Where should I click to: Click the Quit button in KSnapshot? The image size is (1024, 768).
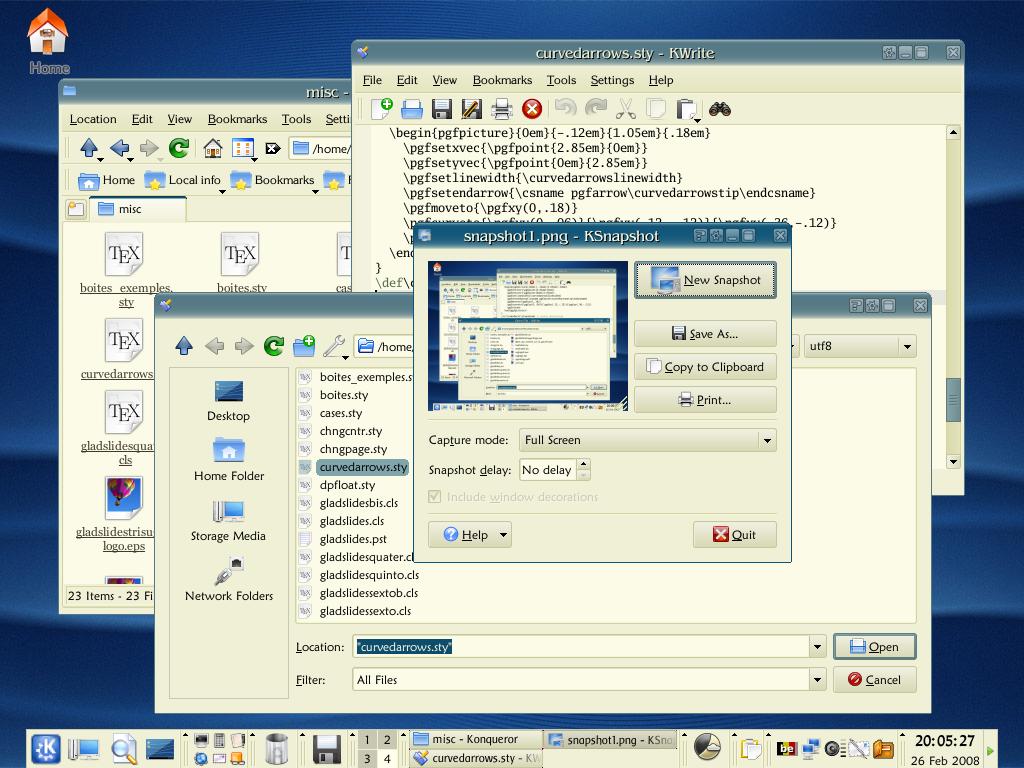click(735, 535)
